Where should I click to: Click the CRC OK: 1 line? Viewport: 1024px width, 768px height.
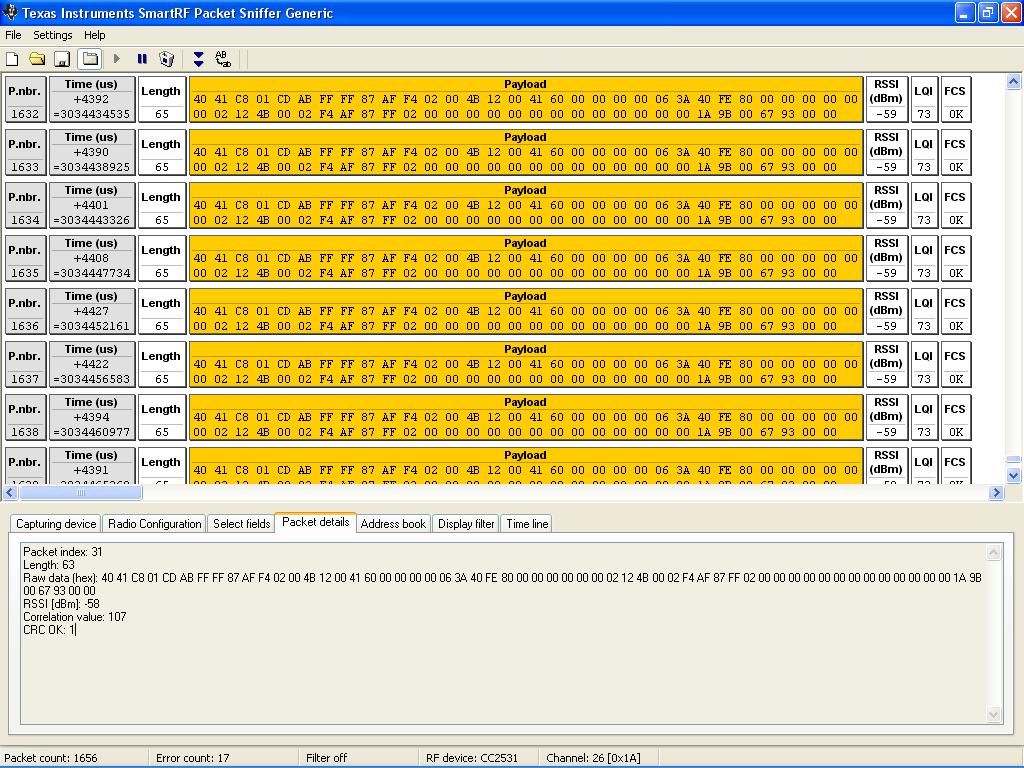[x=49, y=630]
